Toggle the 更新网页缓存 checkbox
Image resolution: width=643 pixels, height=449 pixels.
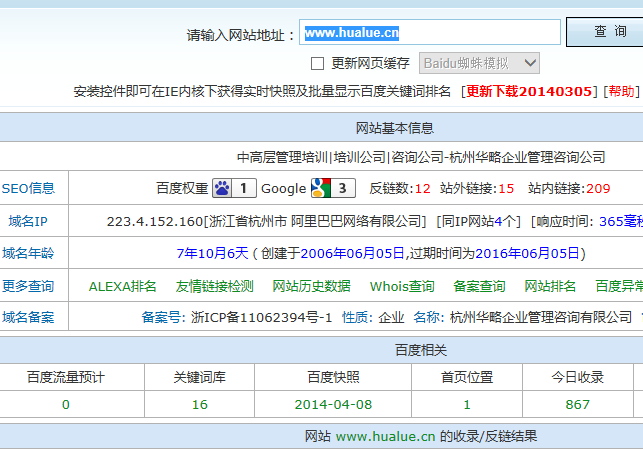point(317,64)
